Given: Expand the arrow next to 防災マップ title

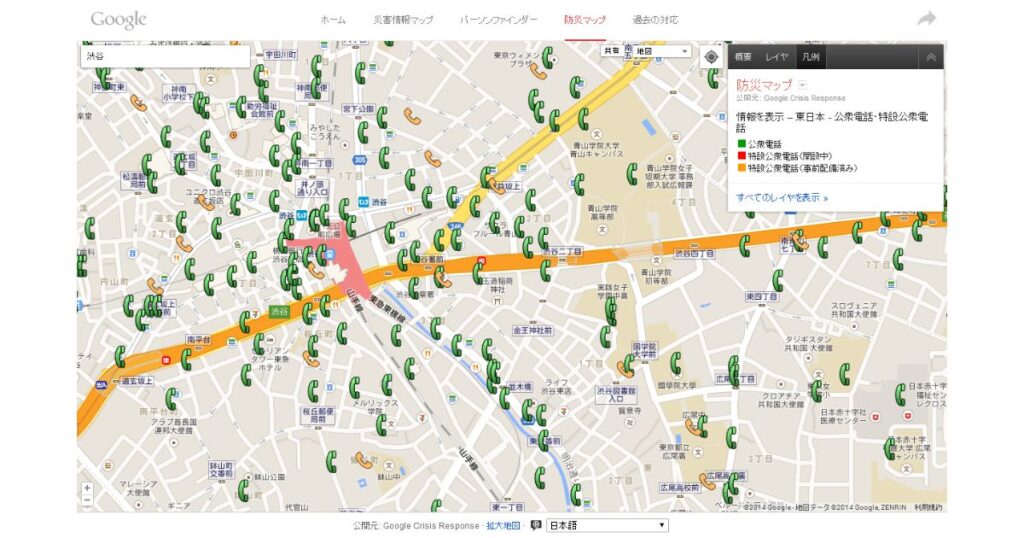Looking at the screenshot, I should click(803, 85).
